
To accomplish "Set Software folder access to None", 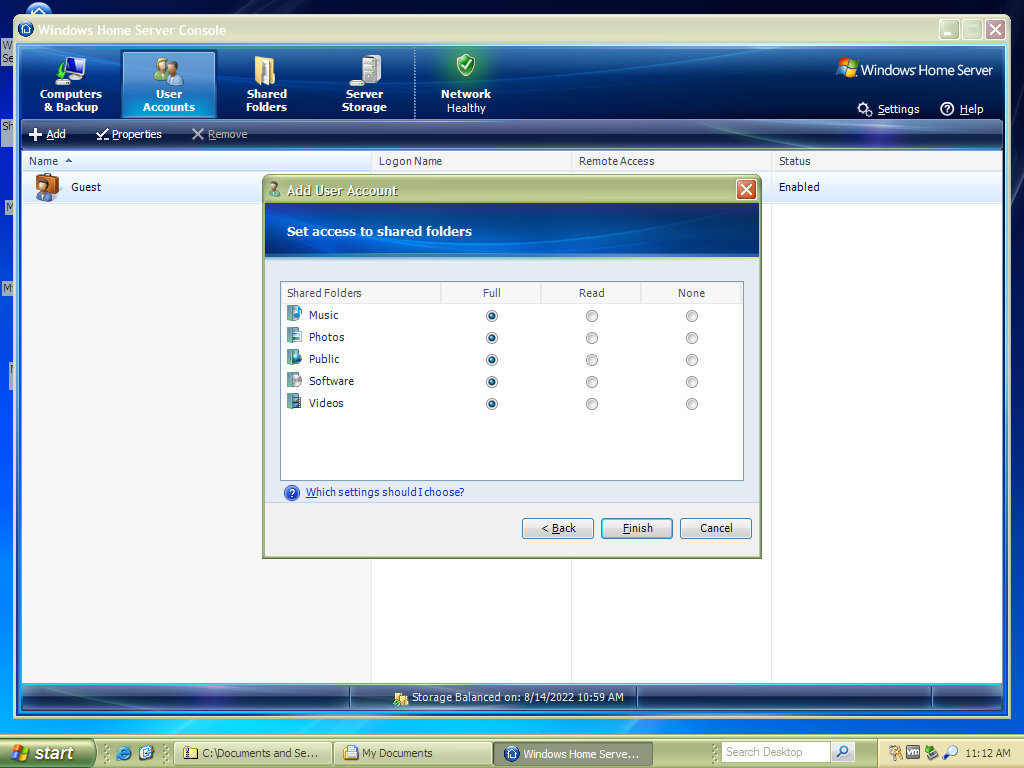I will 692,382.
